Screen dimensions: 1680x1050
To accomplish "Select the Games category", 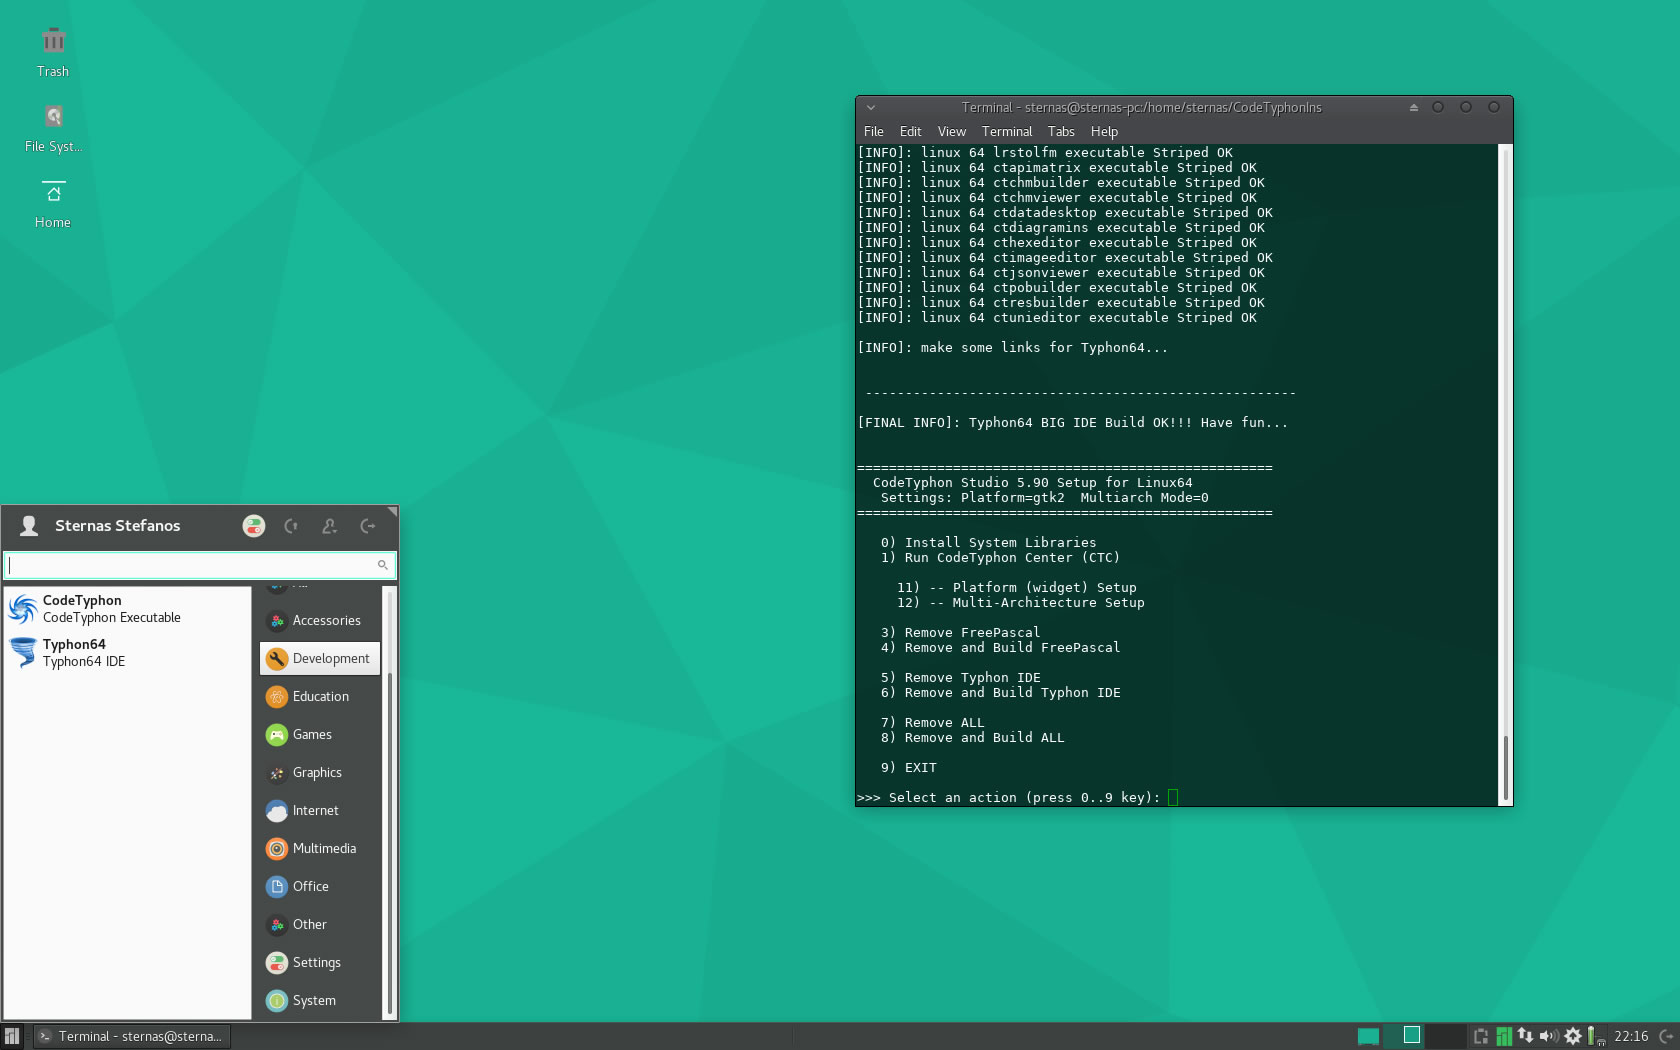I will click(x=320, y=735).
